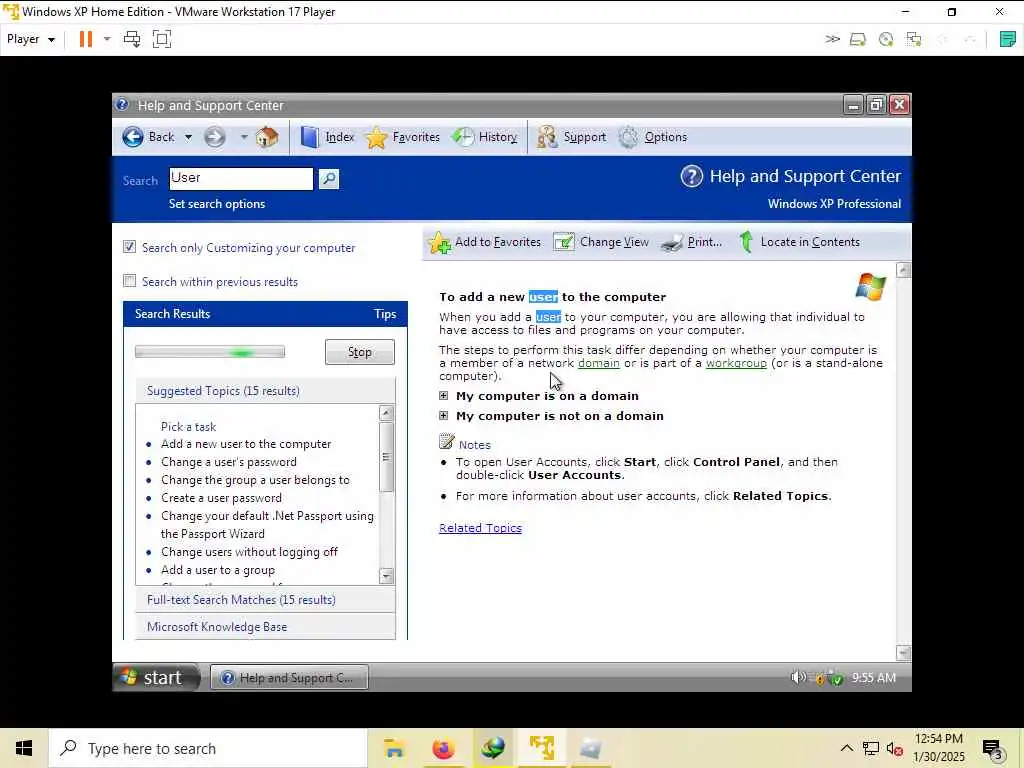This screenshot has height=768, width=1024.
Task: Click Locate in Contents
Action: tap(800, 242)
